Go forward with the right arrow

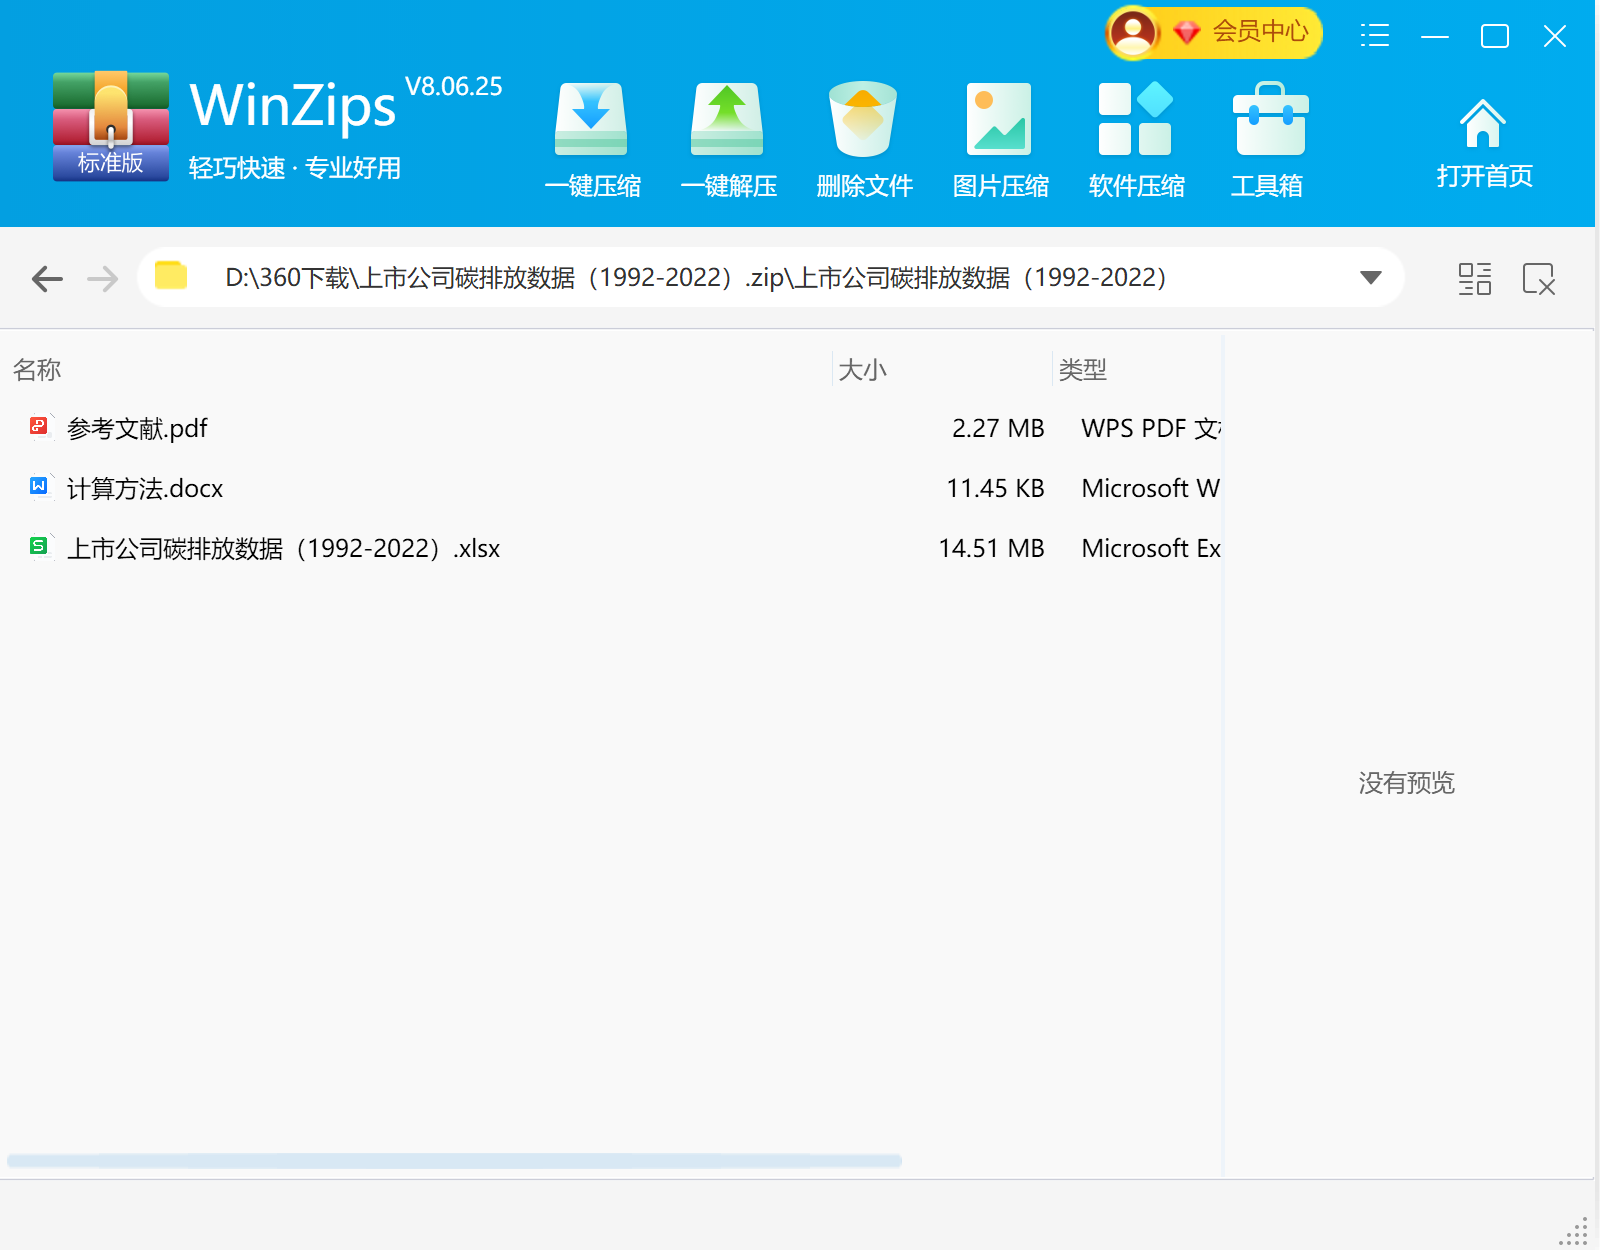coord(103,278)
